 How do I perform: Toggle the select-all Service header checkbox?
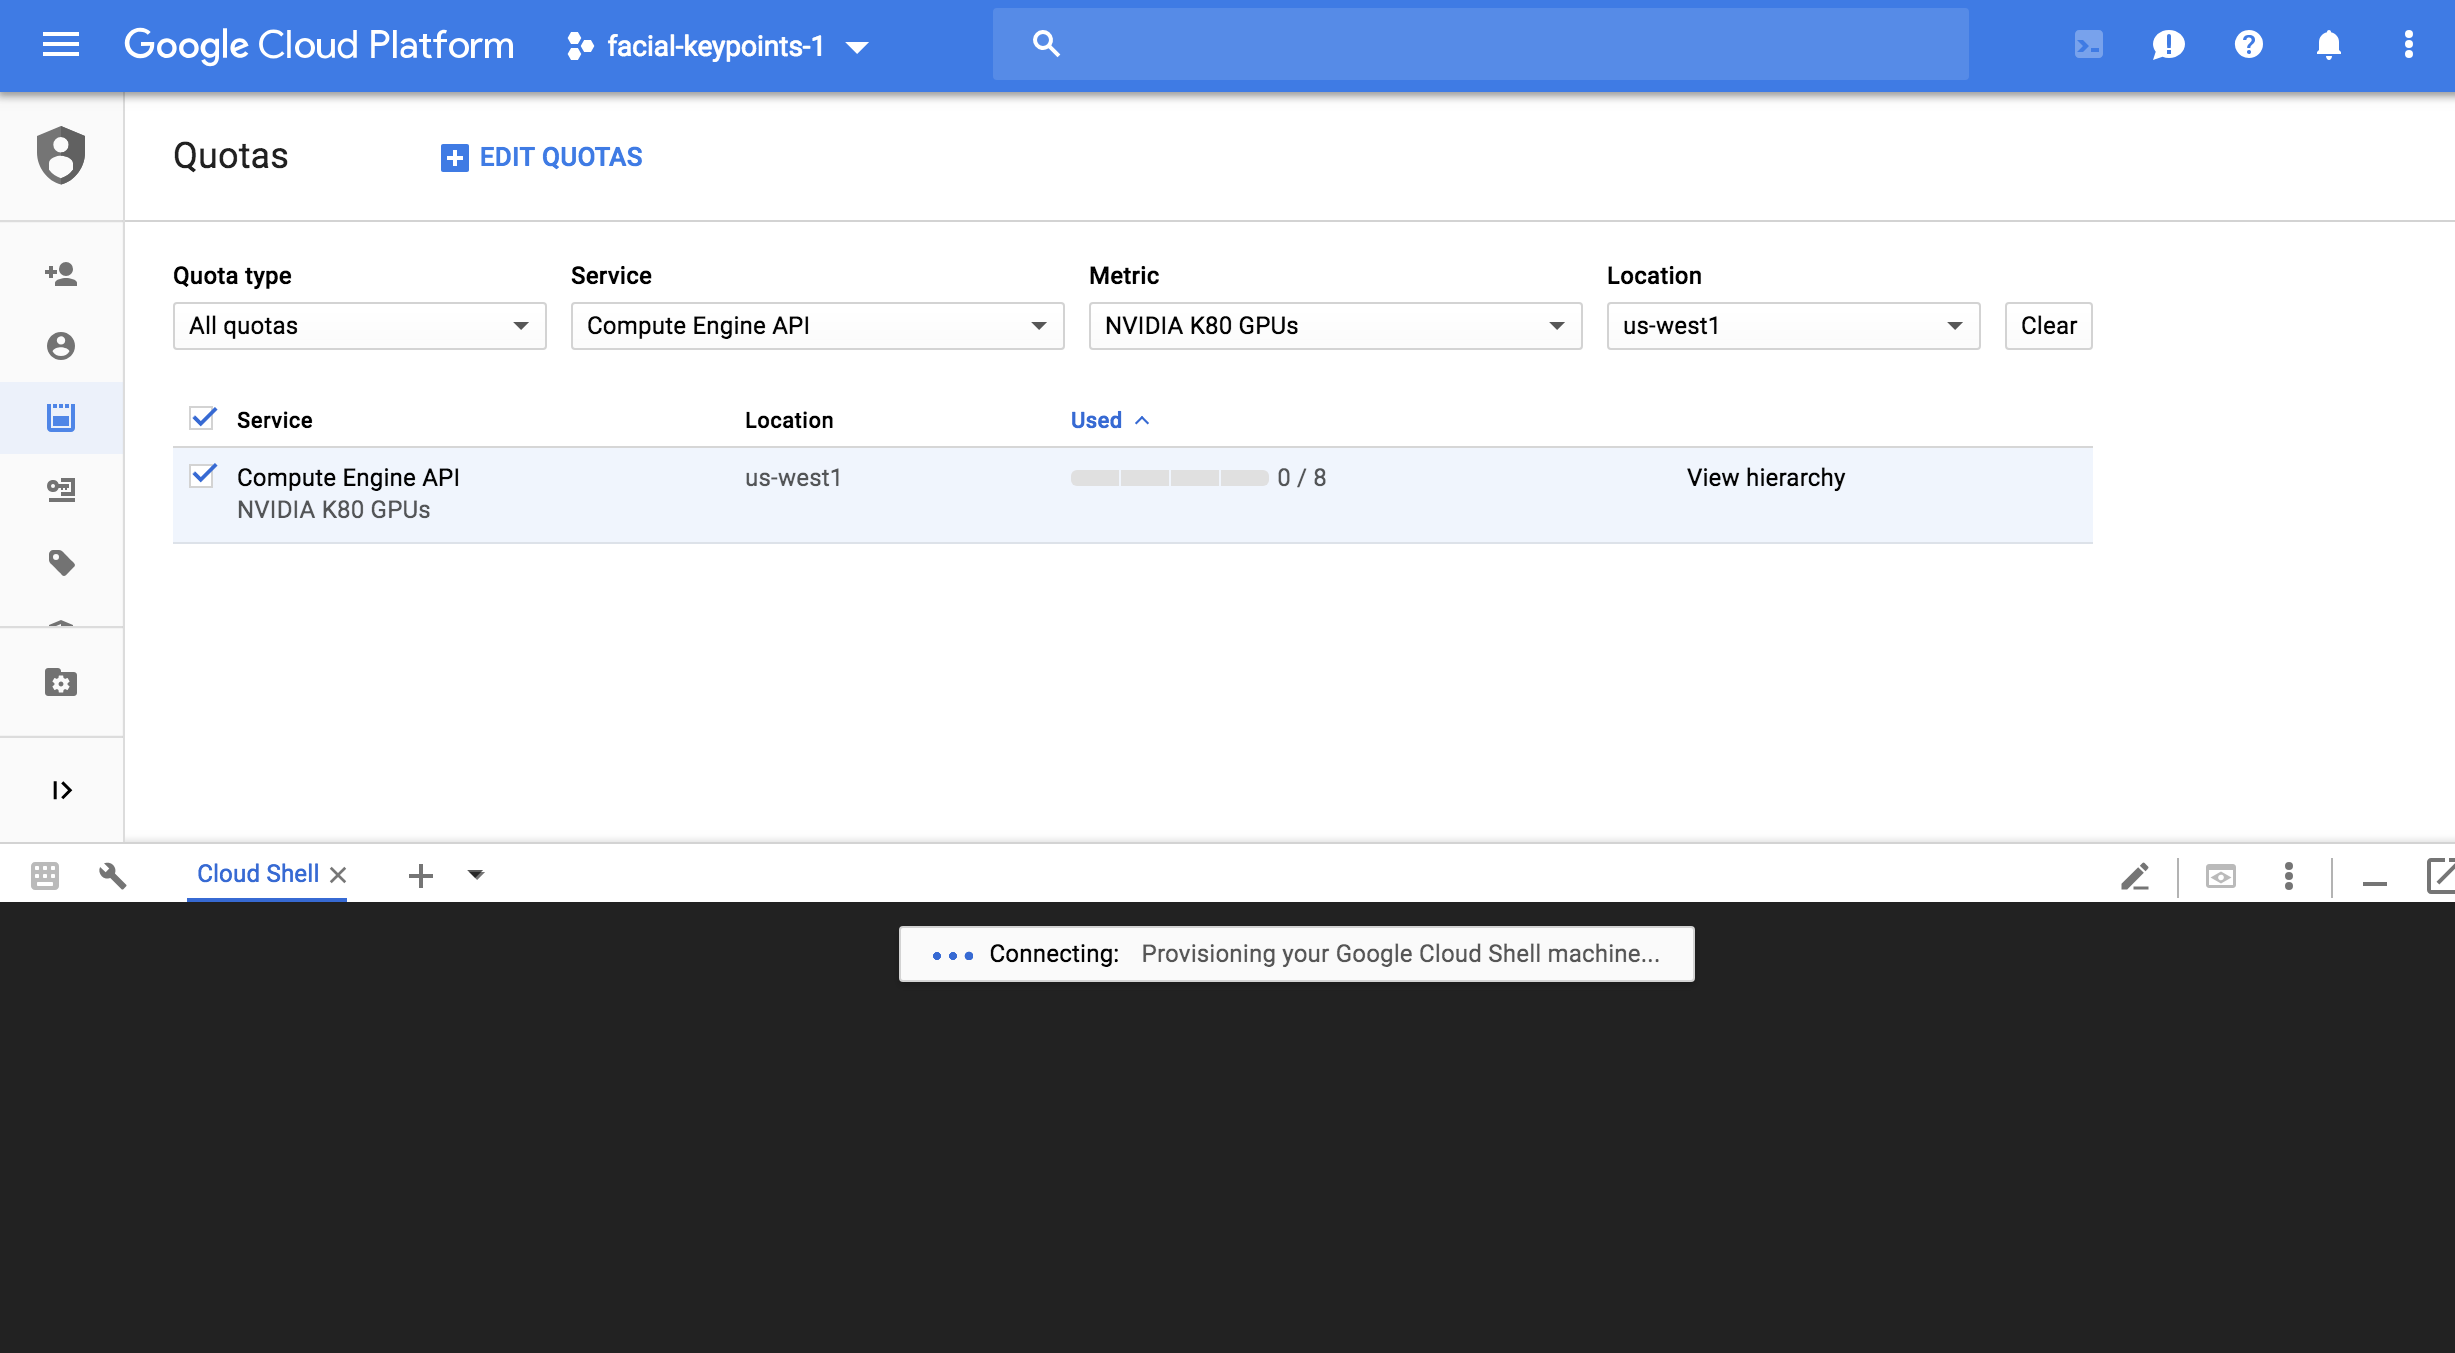point(203,418)
